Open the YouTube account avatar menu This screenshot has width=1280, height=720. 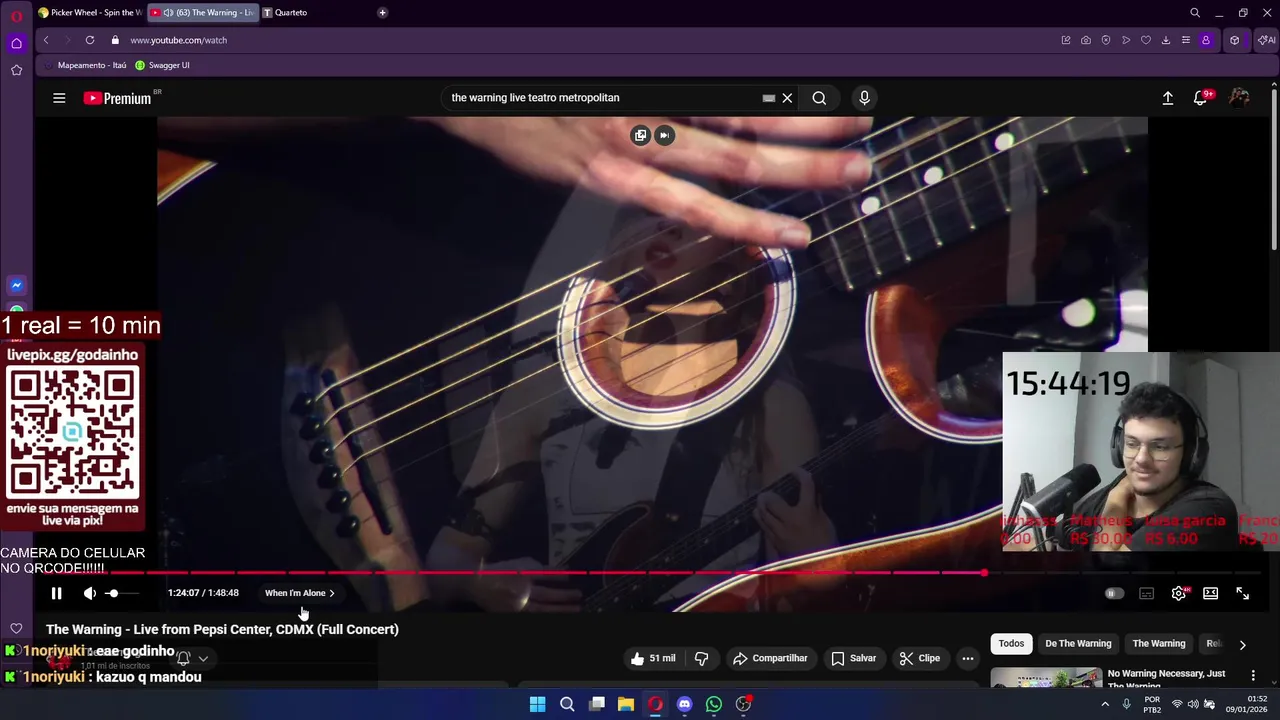(x=1239, y=98)
